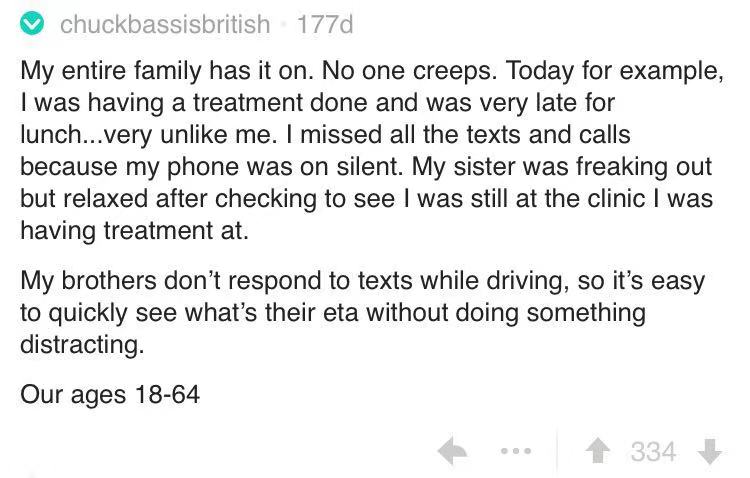This screenshot has width=750, height=478.
Task: Click the 177d timestamp
Action: 325,24
